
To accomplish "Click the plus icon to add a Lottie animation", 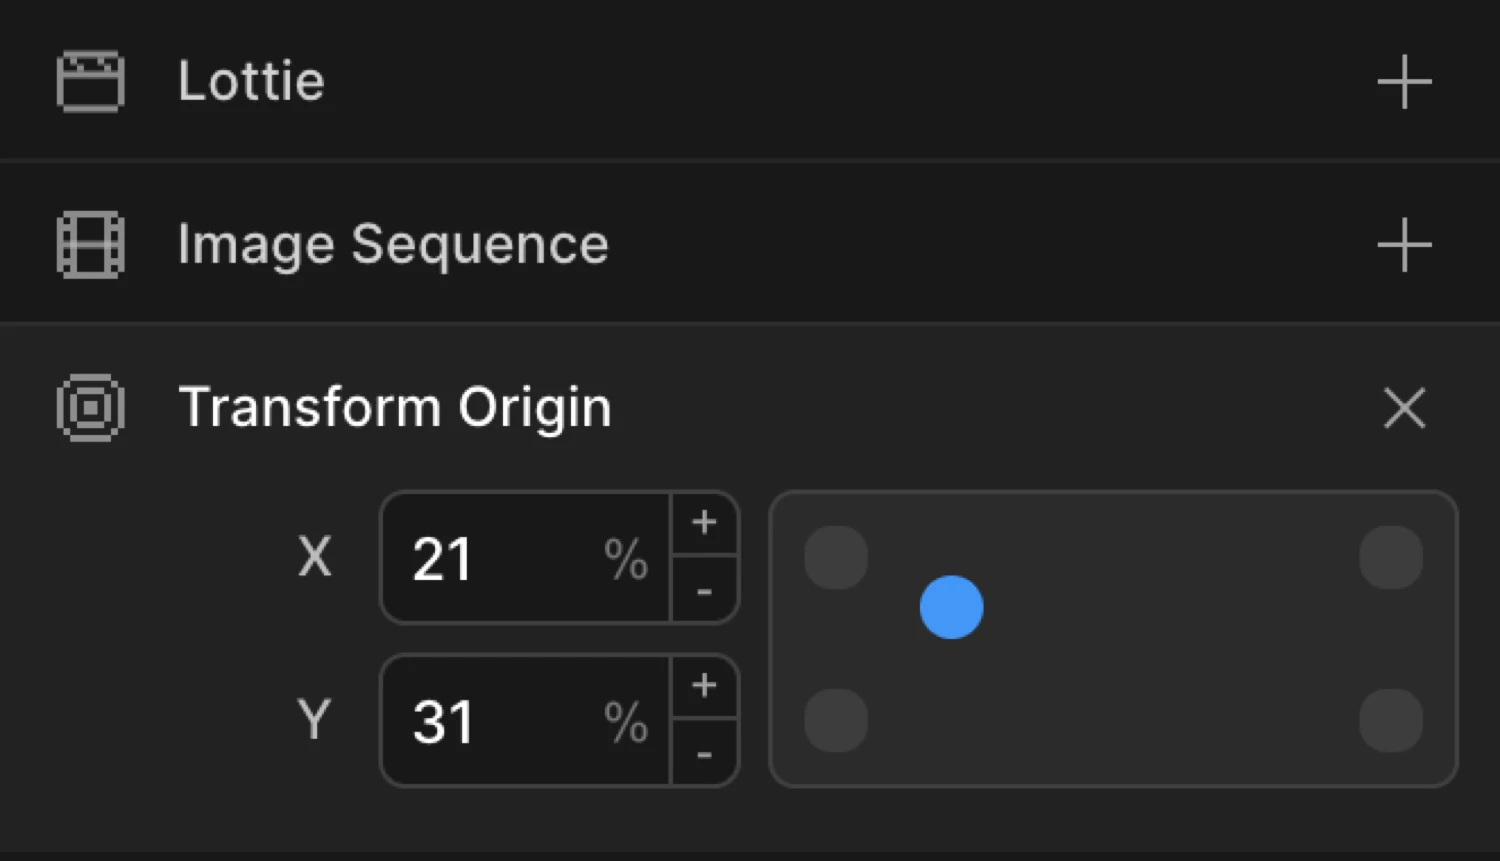I will [1404, 82].
